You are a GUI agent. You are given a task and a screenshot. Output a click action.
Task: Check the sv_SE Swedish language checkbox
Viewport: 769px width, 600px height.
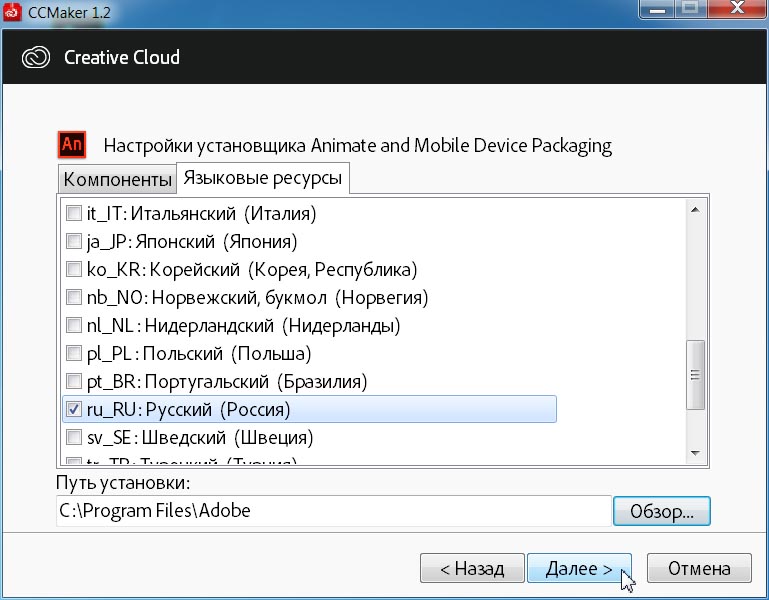[74, 437]
